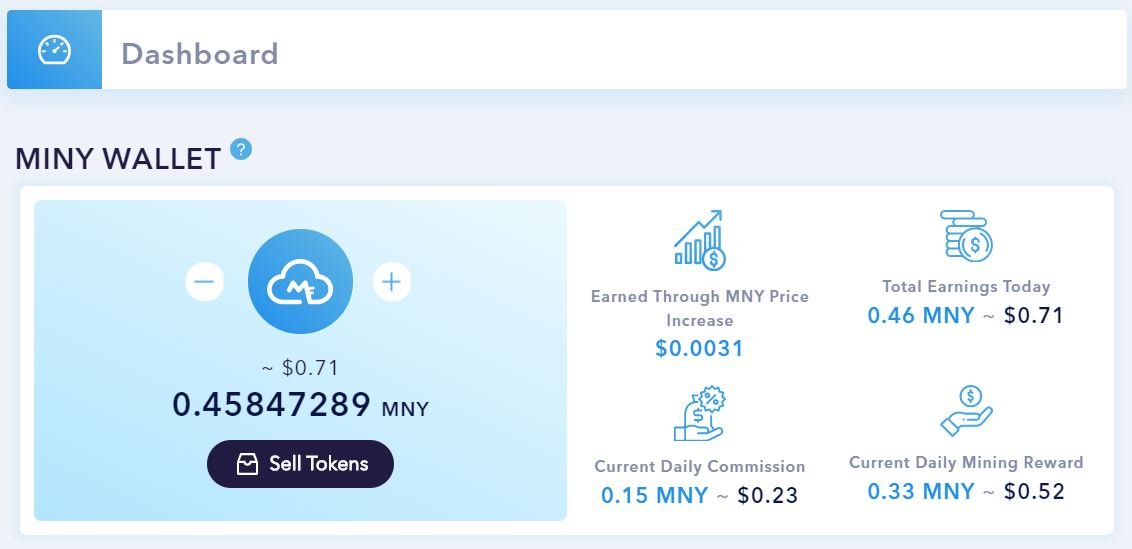Click the Sell Tokens button
1132x549 pixels.
click(x=300, y=464)
